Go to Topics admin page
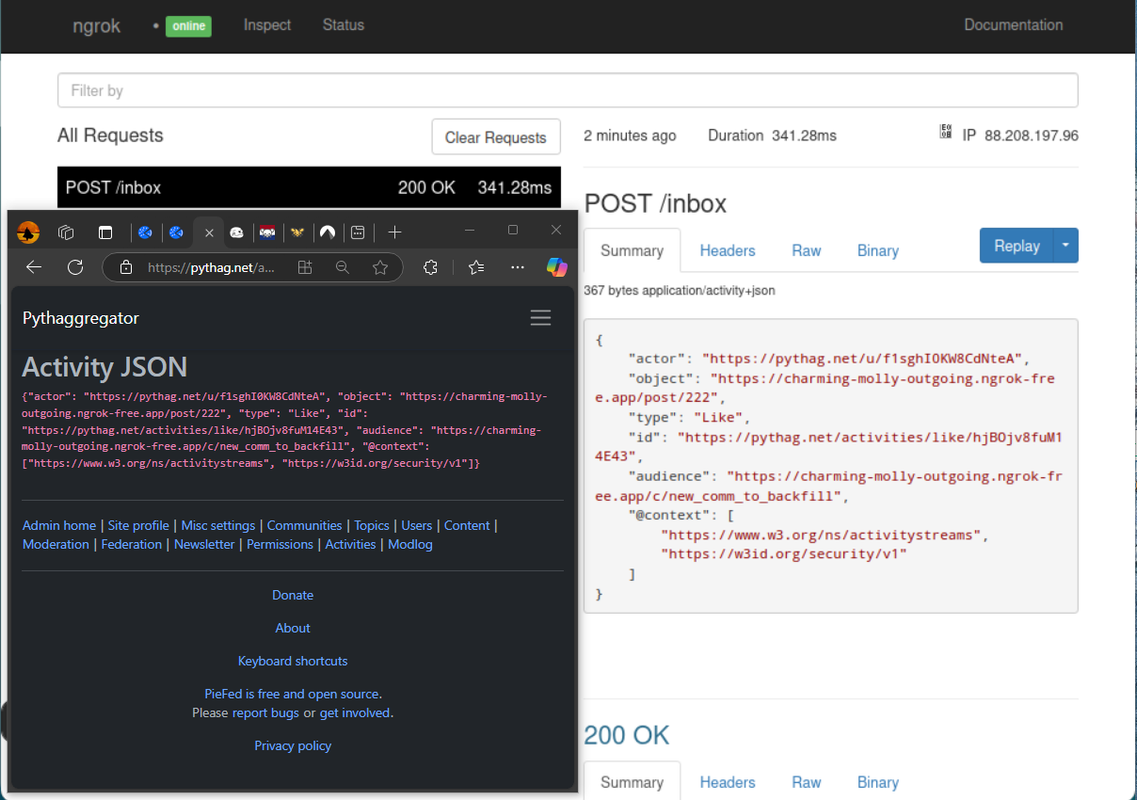This screenshot has height=800, width=1137. coord(371,525)
